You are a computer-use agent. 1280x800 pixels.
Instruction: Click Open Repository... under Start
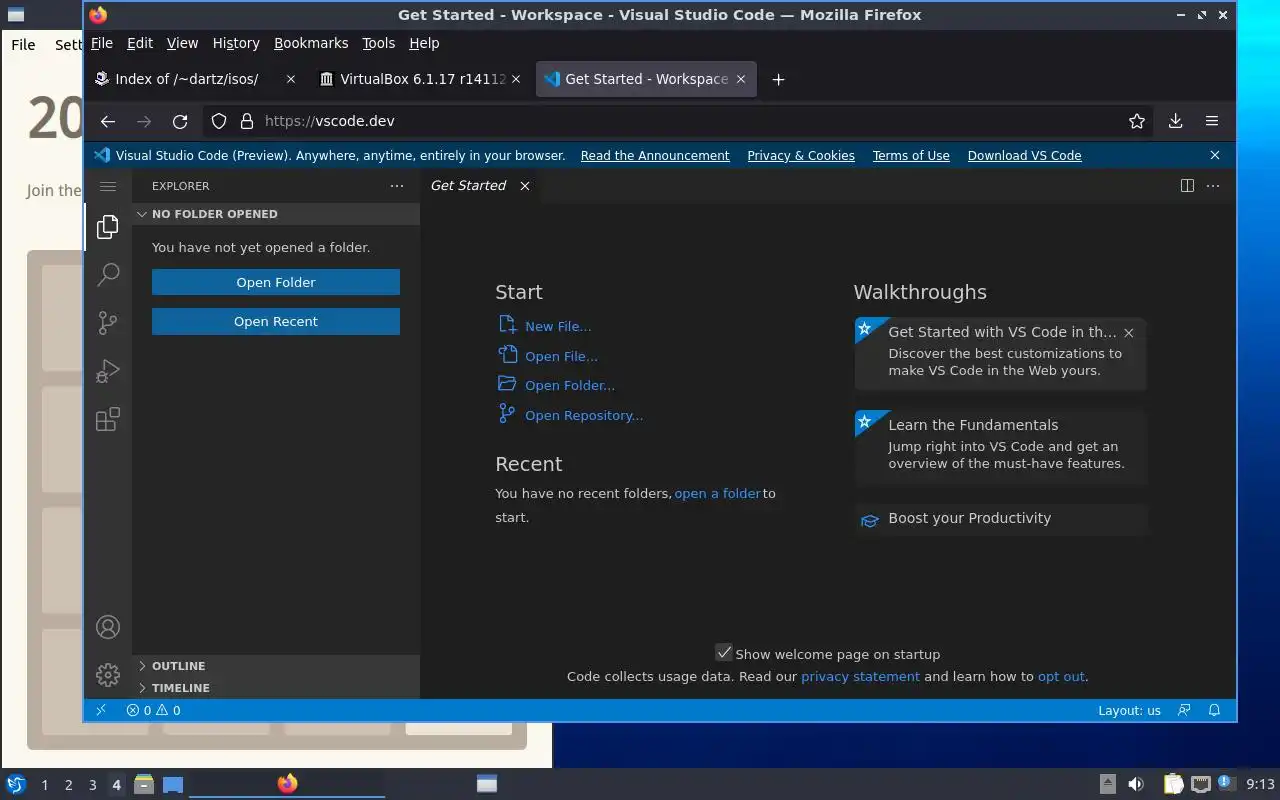[x=584, y=415]
